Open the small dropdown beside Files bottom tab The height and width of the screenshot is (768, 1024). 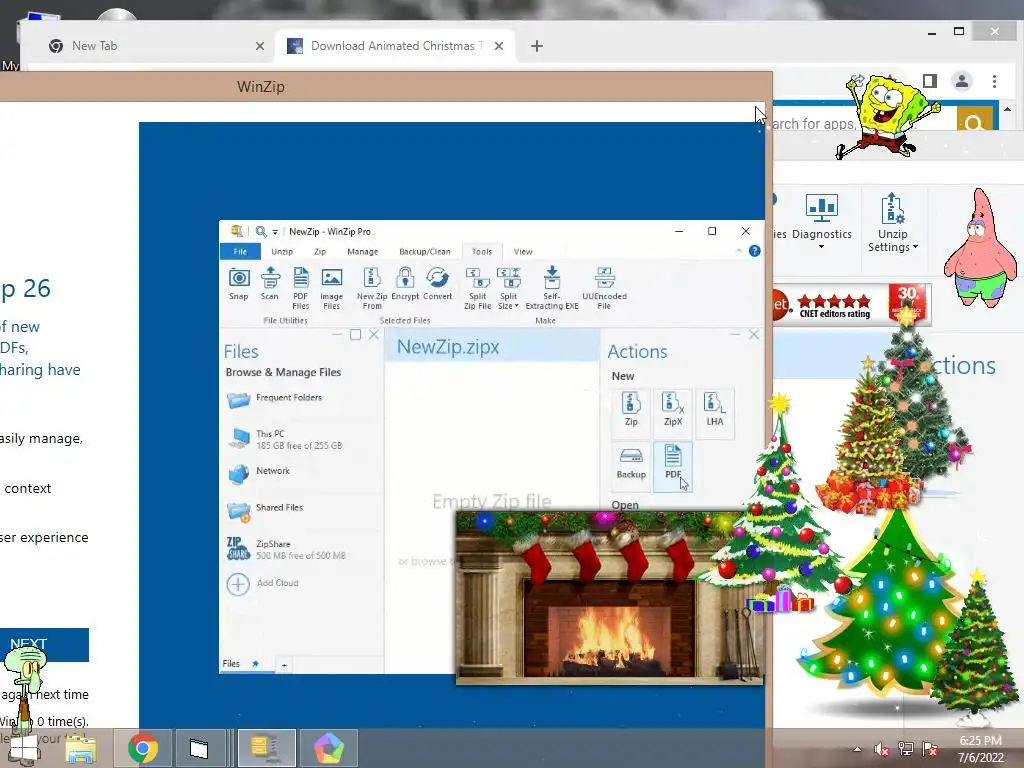(x=284, y=665)
